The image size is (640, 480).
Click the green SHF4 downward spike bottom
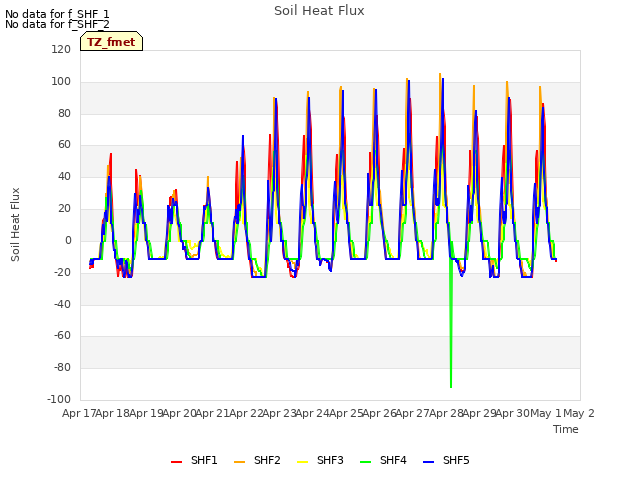tap(451, 386)
